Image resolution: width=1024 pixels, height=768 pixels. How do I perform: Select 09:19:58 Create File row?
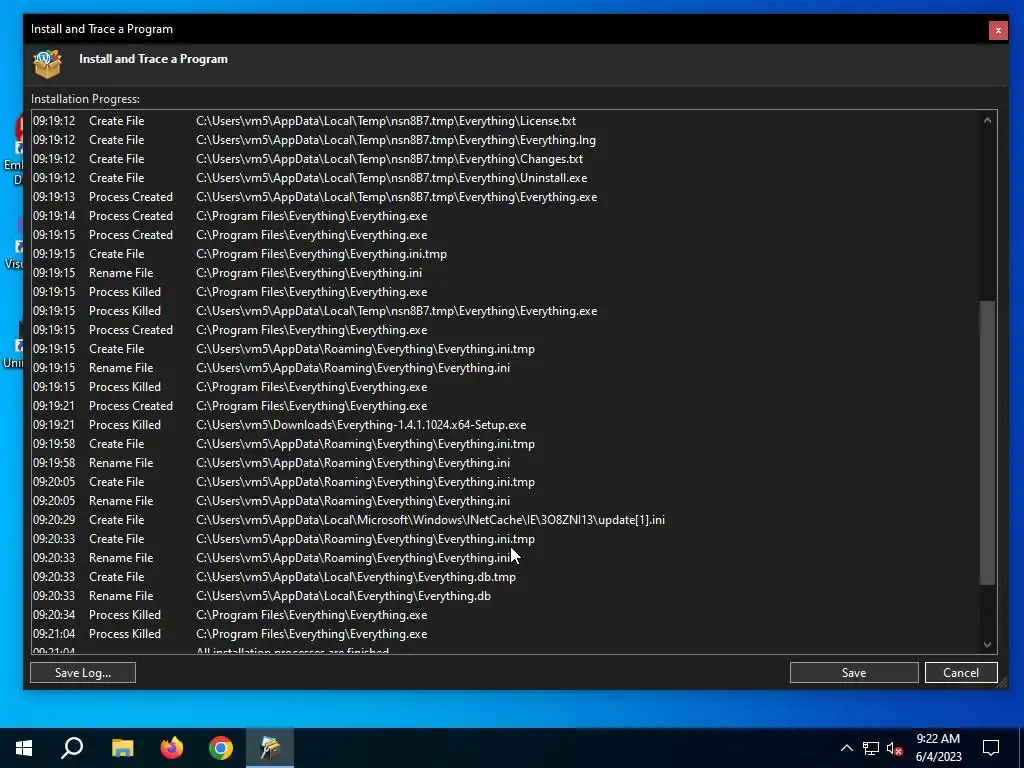click(505, 443)
